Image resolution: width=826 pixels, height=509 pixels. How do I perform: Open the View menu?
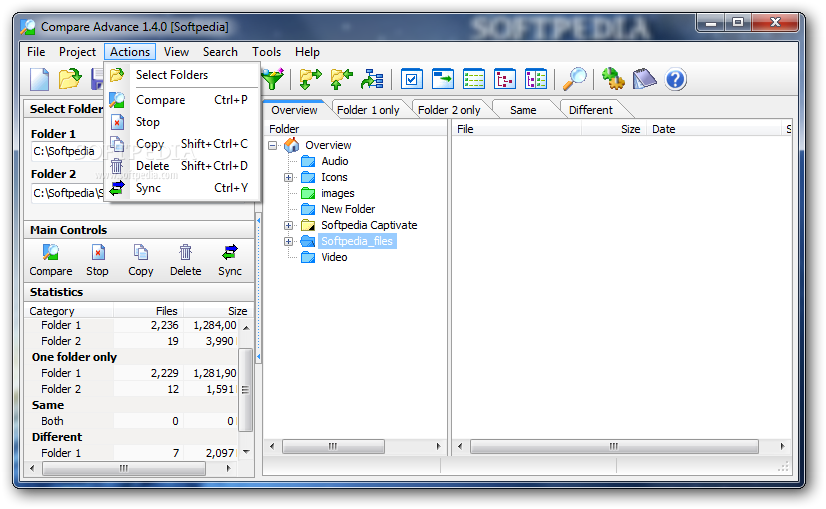point(176,52)
